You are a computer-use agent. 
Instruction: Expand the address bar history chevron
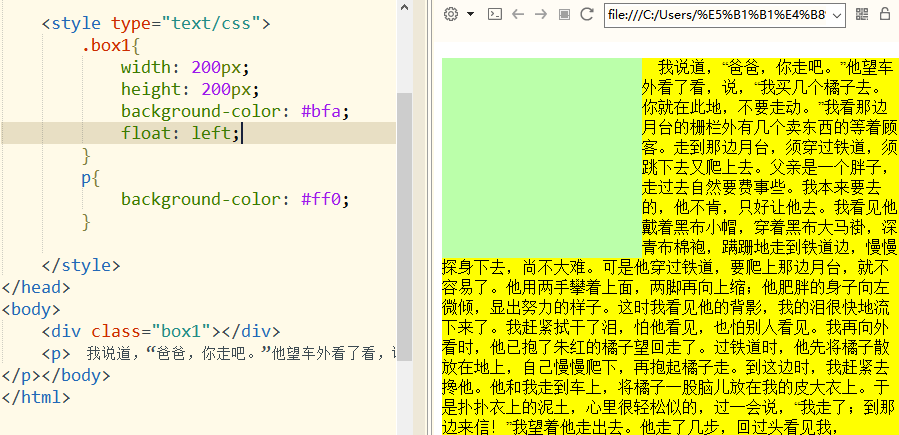point(836,15)
